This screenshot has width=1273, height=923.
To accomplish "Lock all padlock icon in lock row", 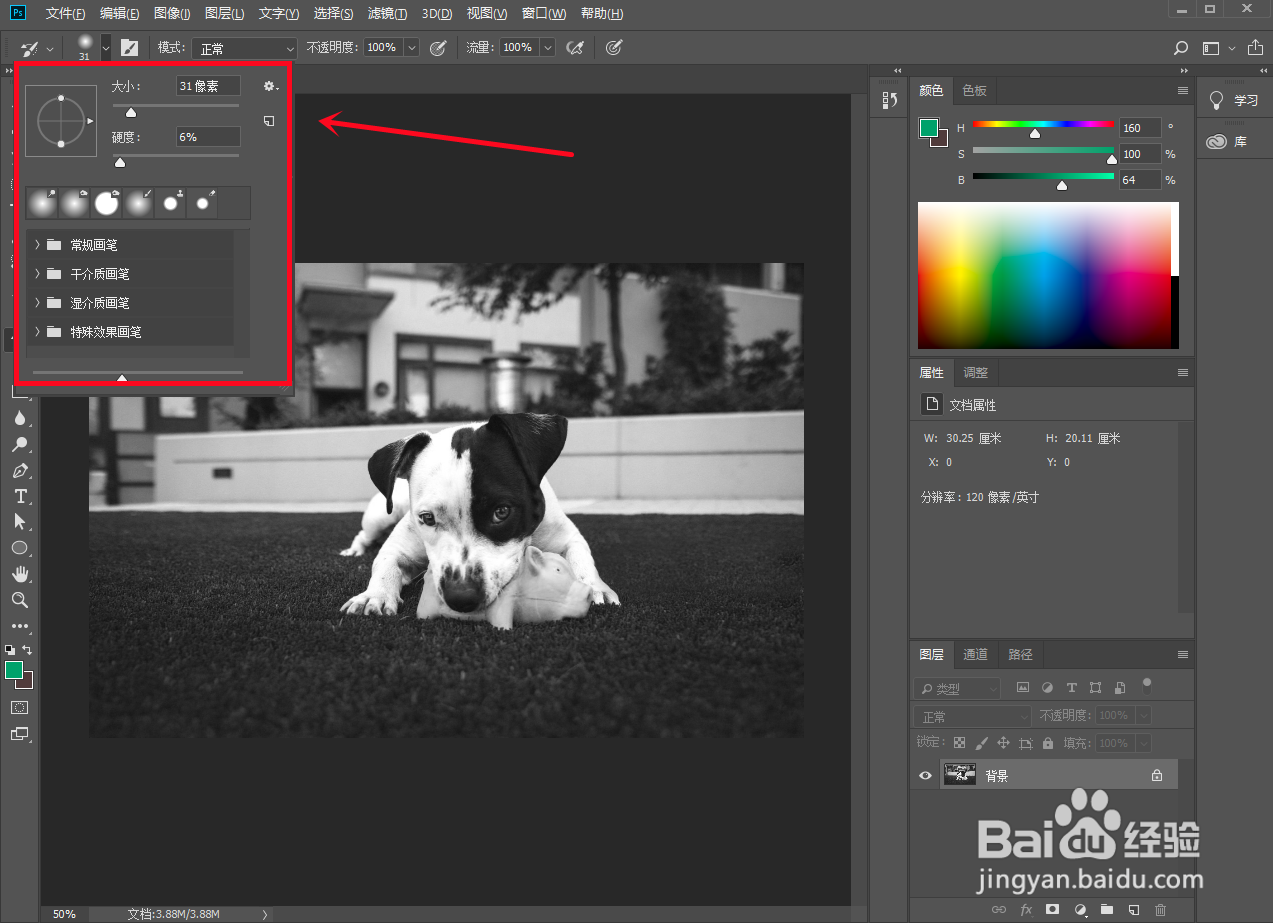I will (1048, 743).
